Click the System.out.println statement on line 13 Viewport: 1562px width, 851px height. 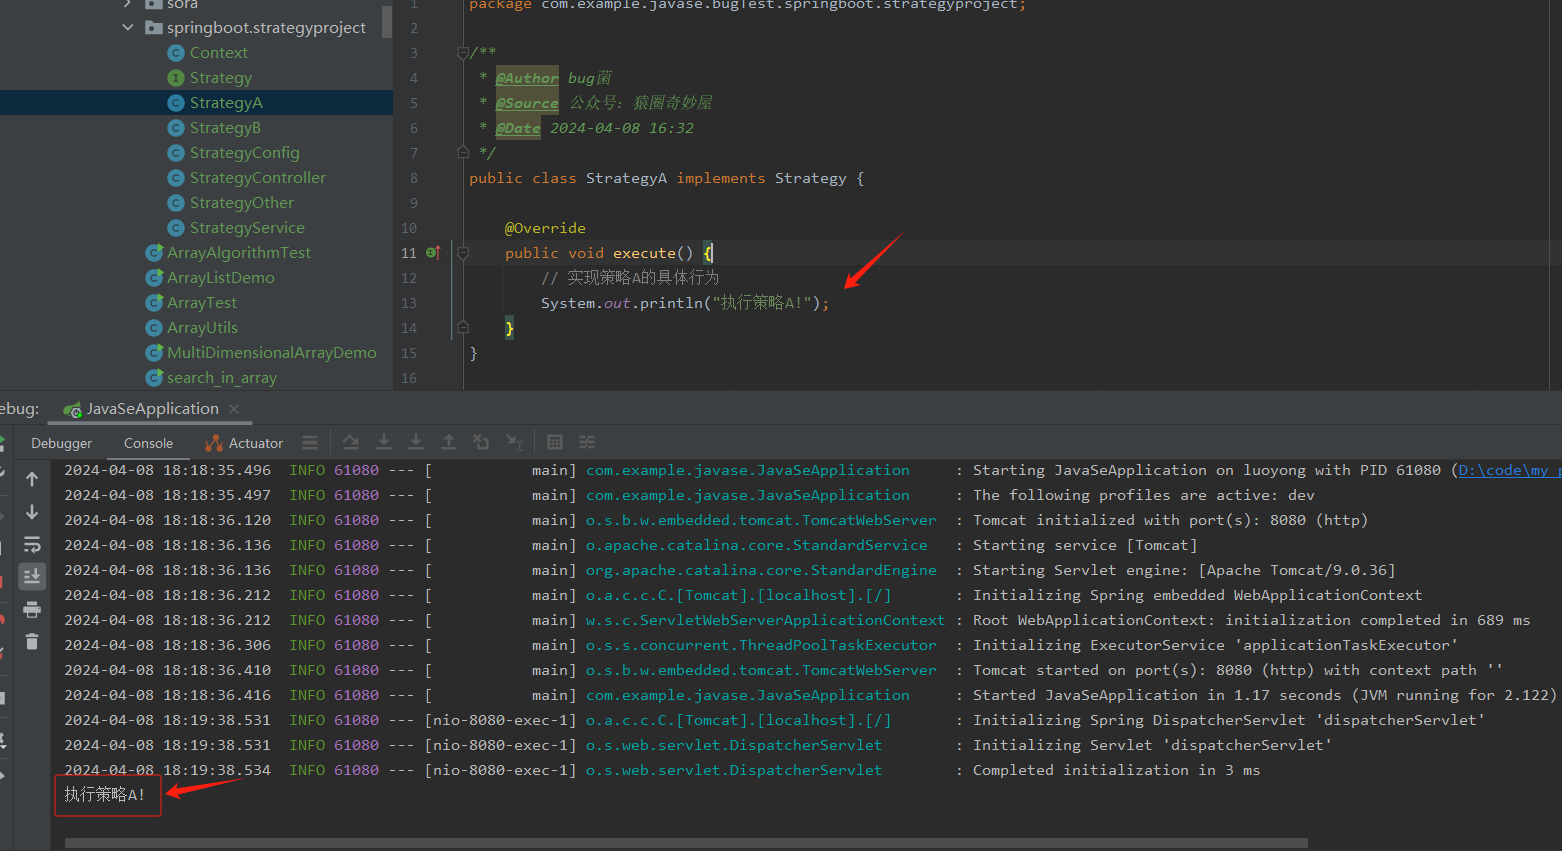685,303
